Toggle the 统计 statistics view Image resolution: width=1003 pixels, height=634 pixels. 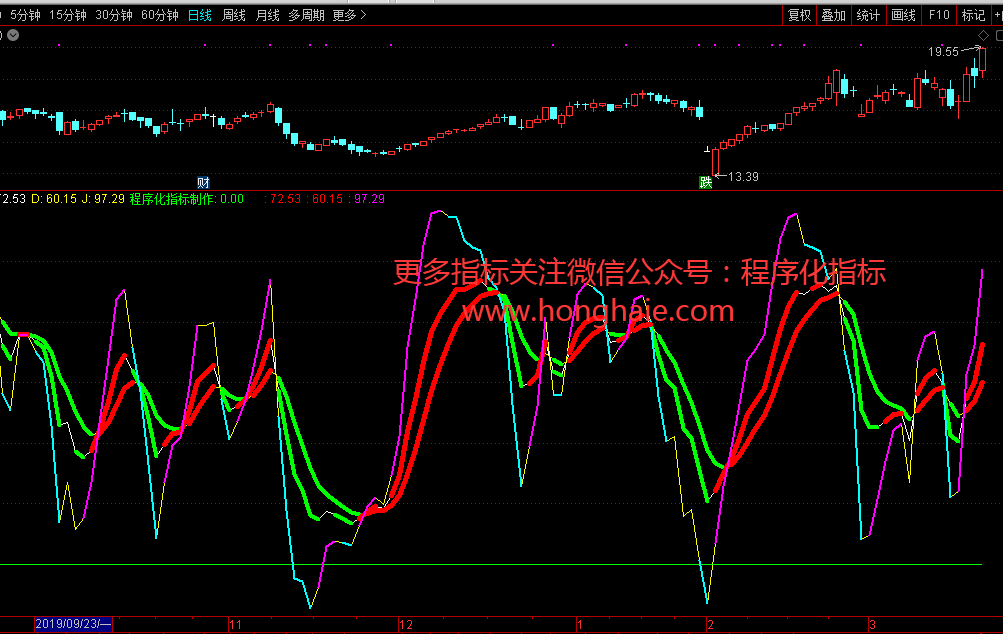pos(868,15)
